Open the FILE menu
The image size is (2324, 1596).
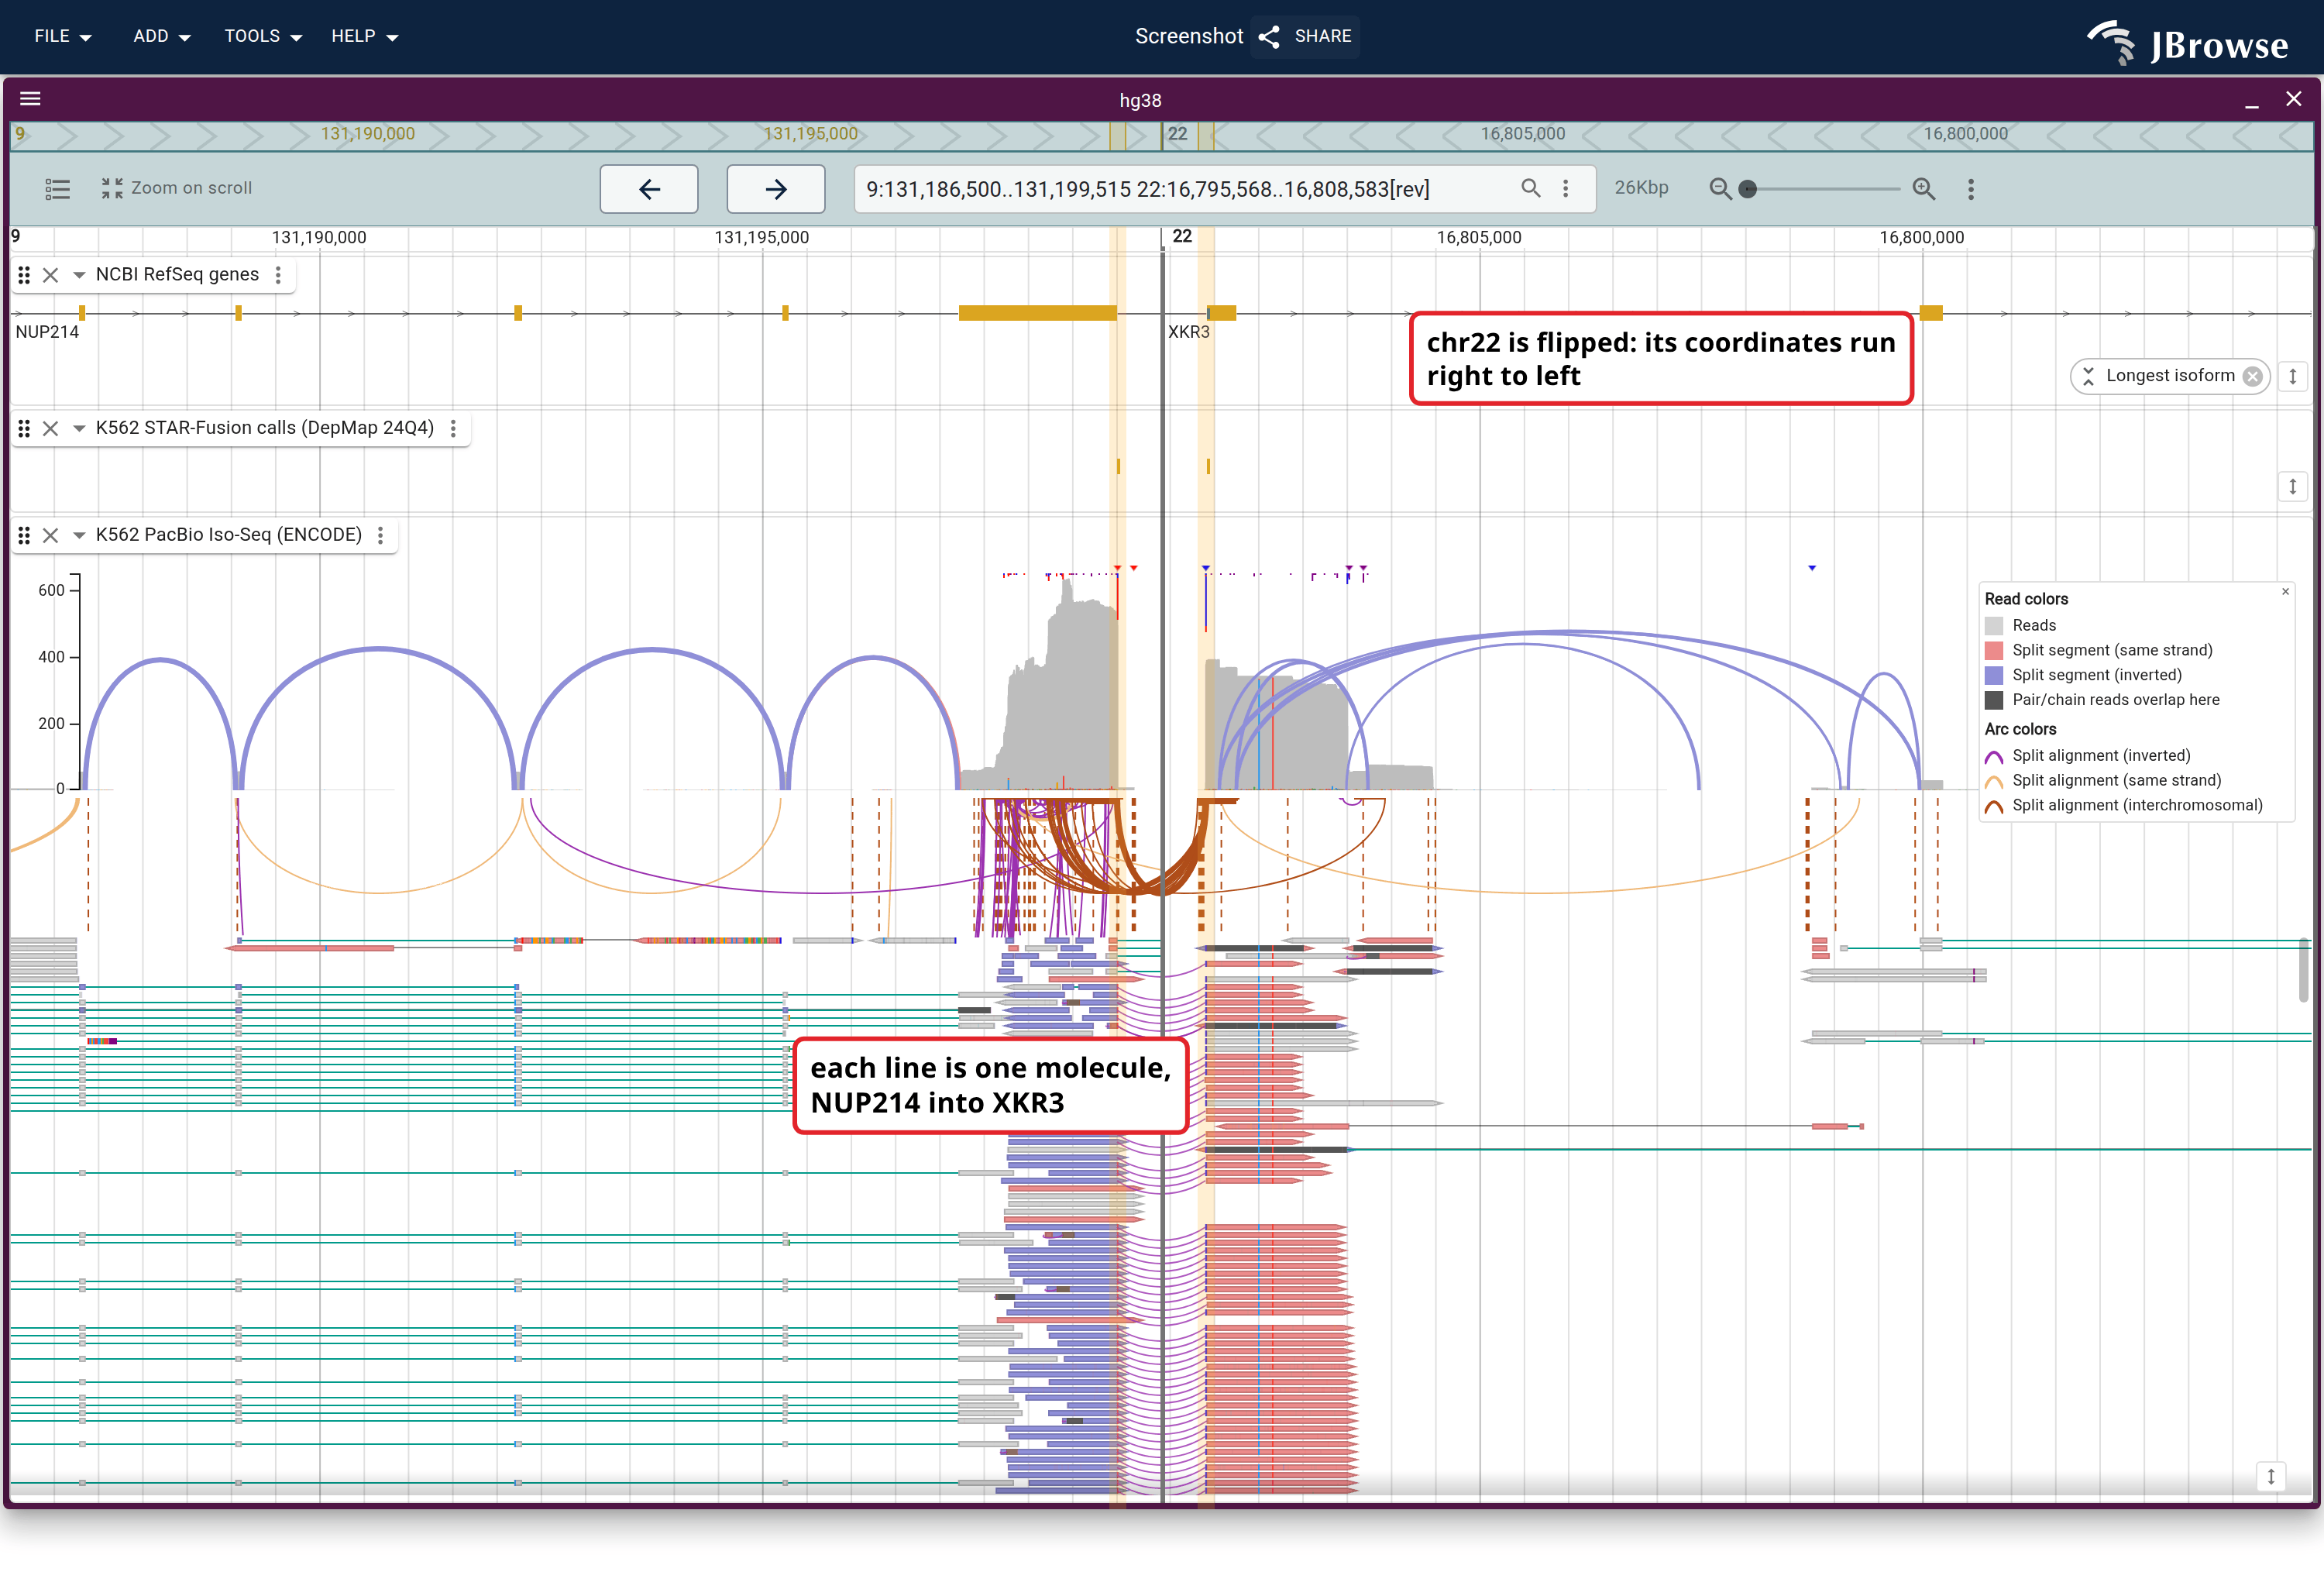click(63, 36)
